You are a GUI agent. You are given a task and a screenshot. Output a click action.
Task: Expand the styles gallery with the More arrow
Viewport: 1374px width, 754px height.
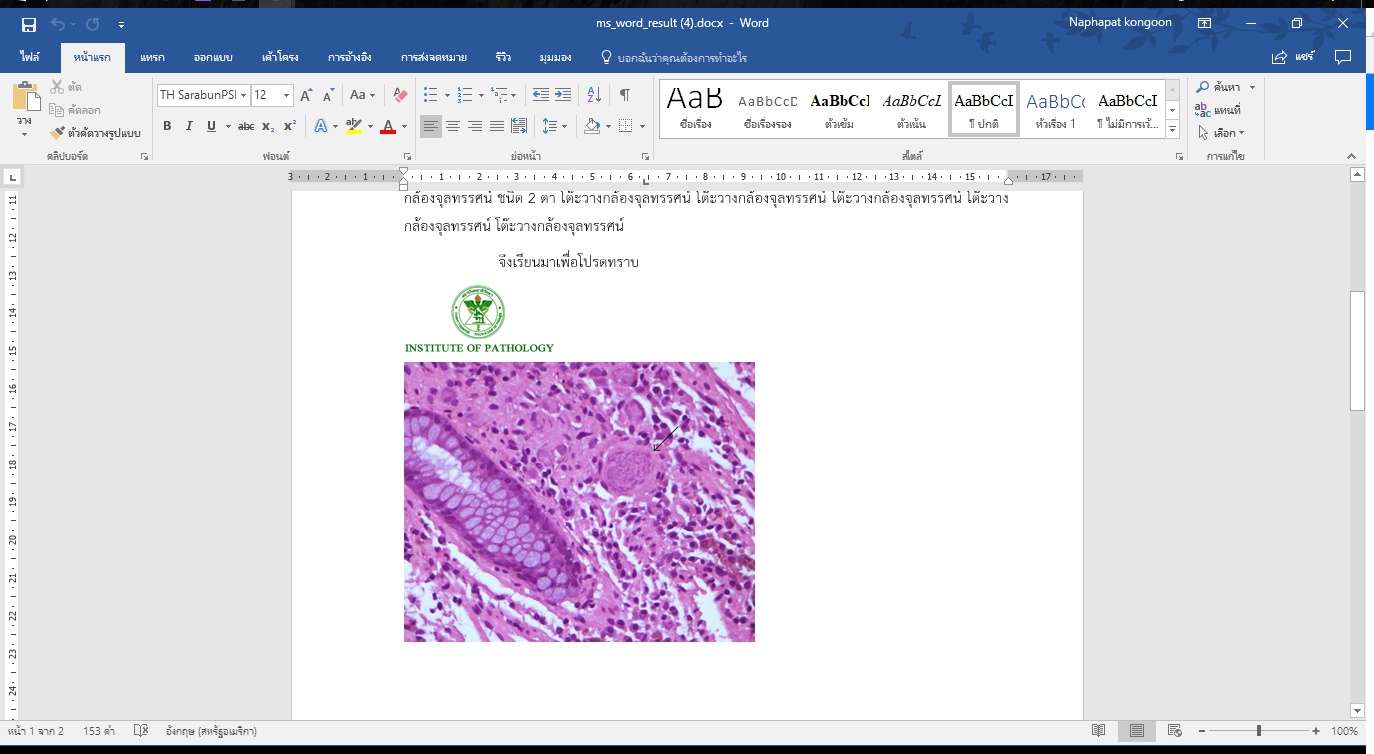pyautogui.click(x=1173, y=130)
